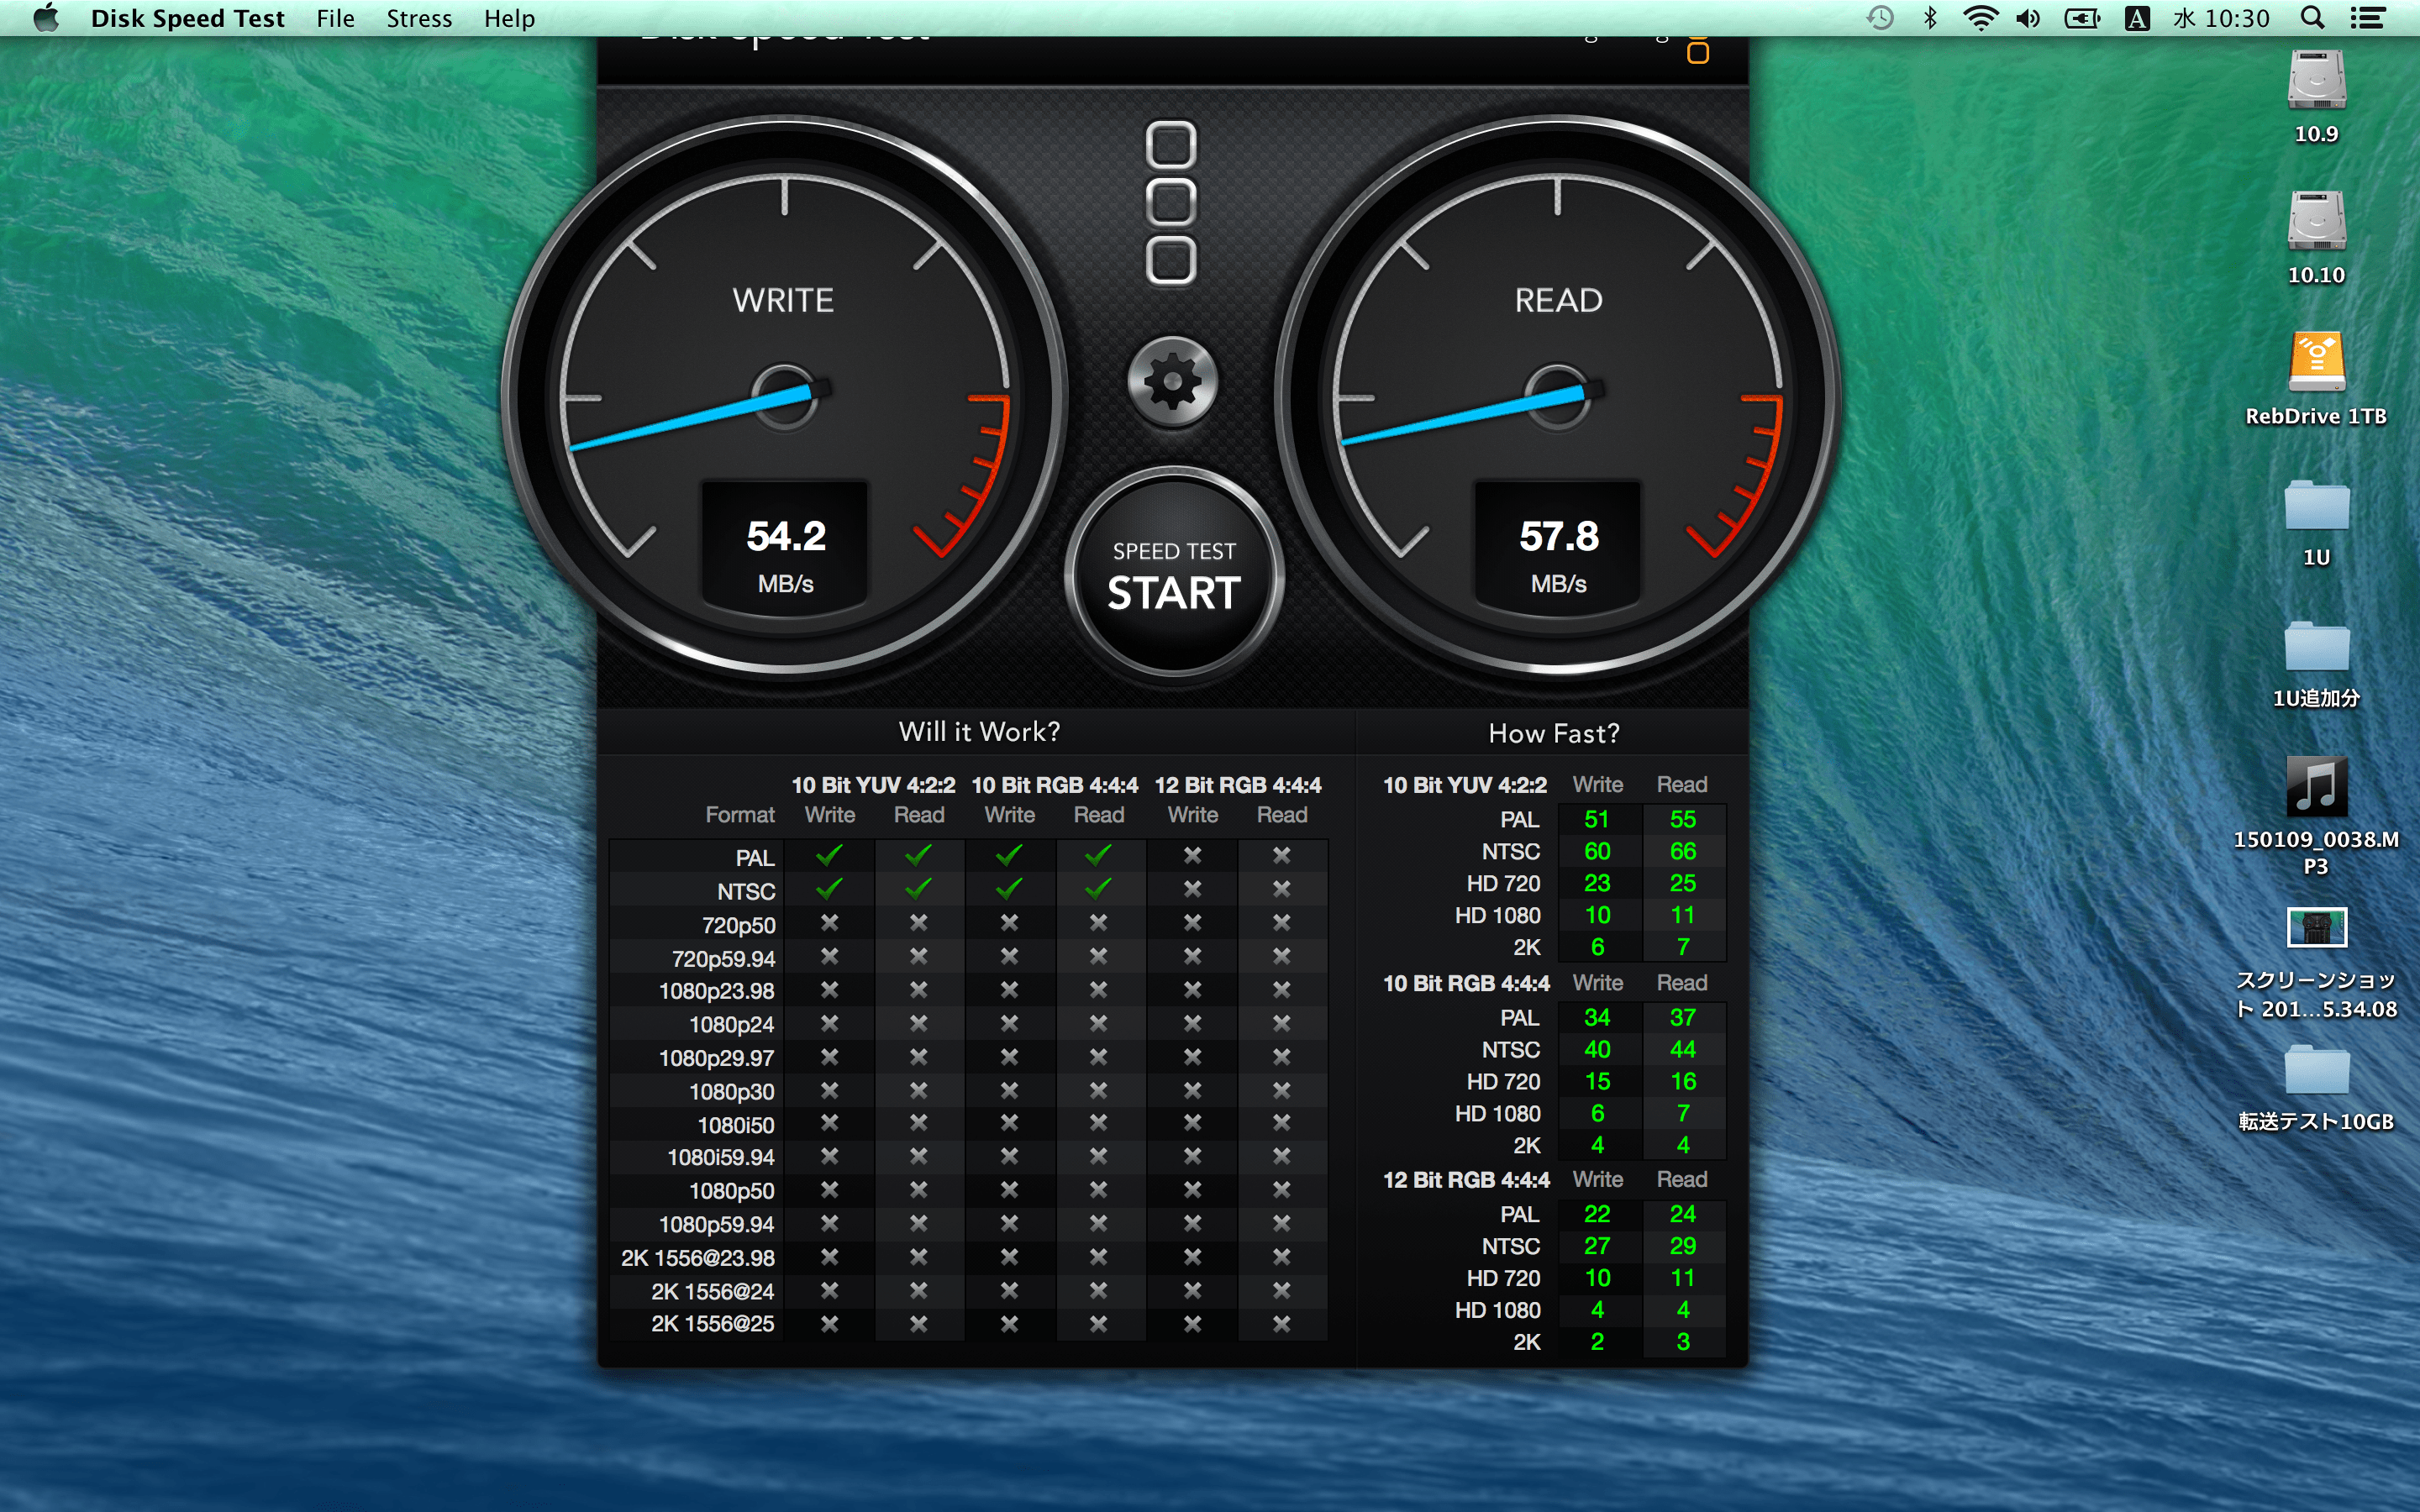2420x1512 pixels.
Task: Click YUV PAL write value 51
Action: (1597, 819)
